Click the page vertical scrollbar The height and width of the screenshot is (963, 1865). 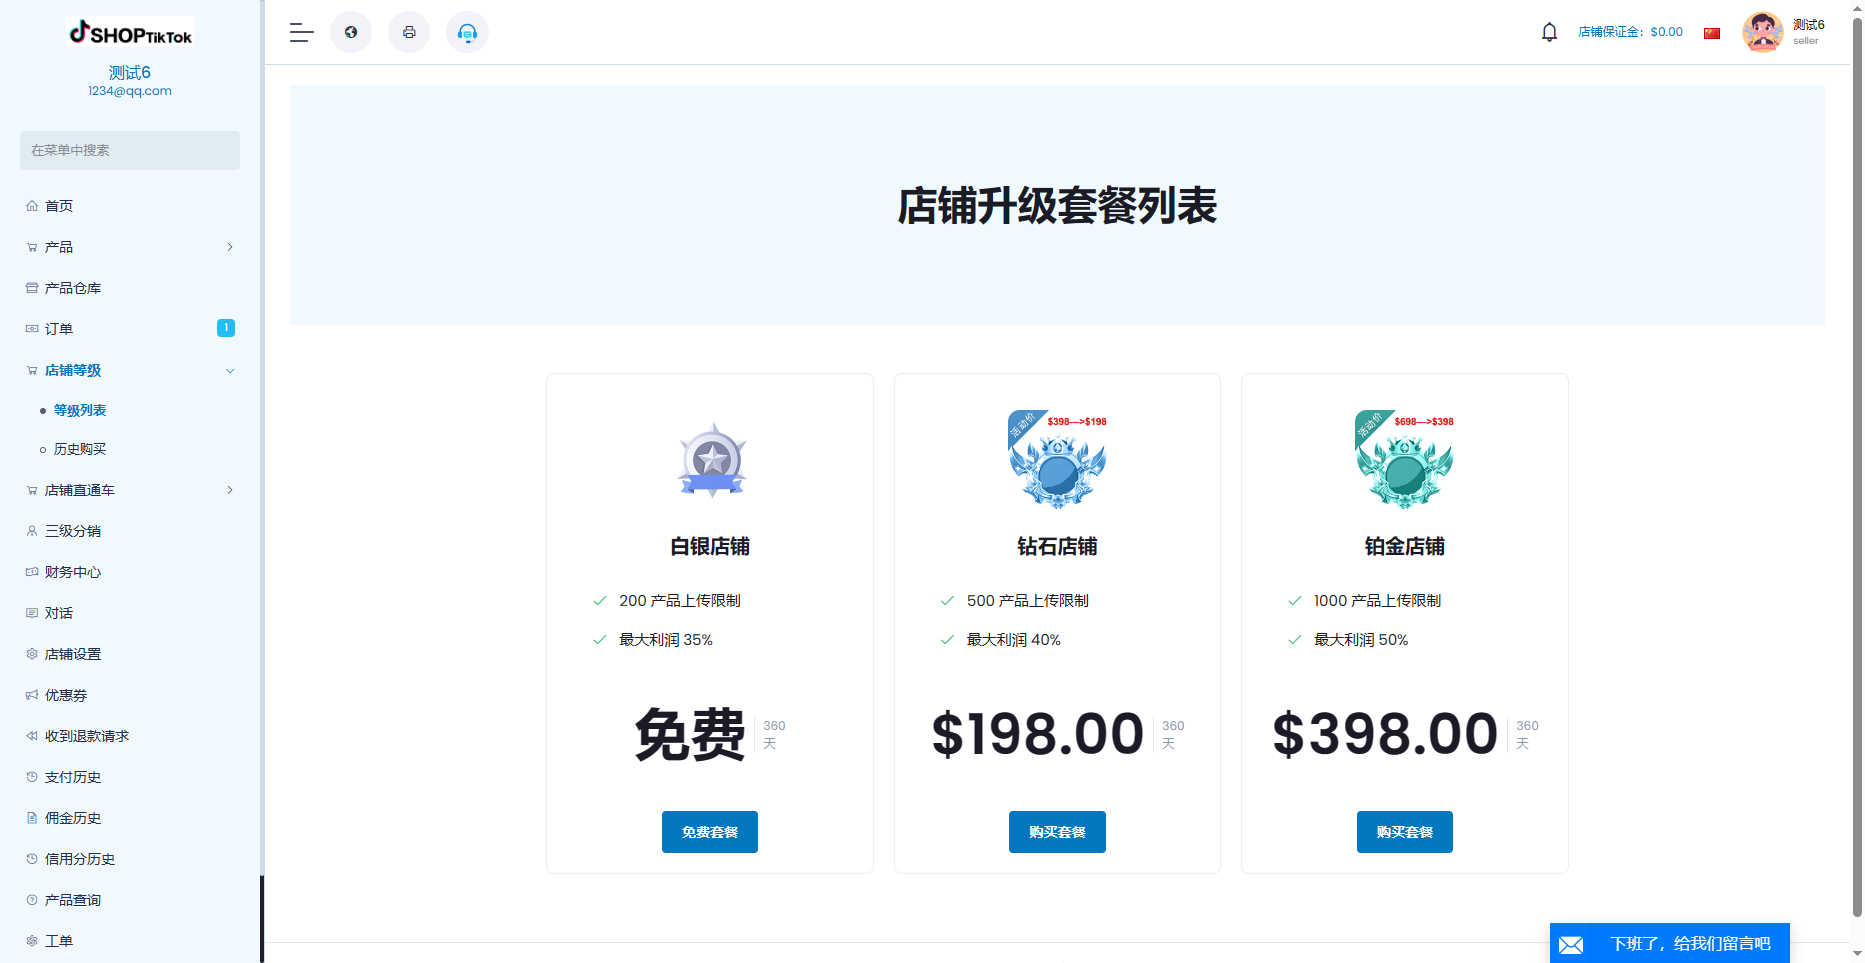click(x=1857, y=468)
